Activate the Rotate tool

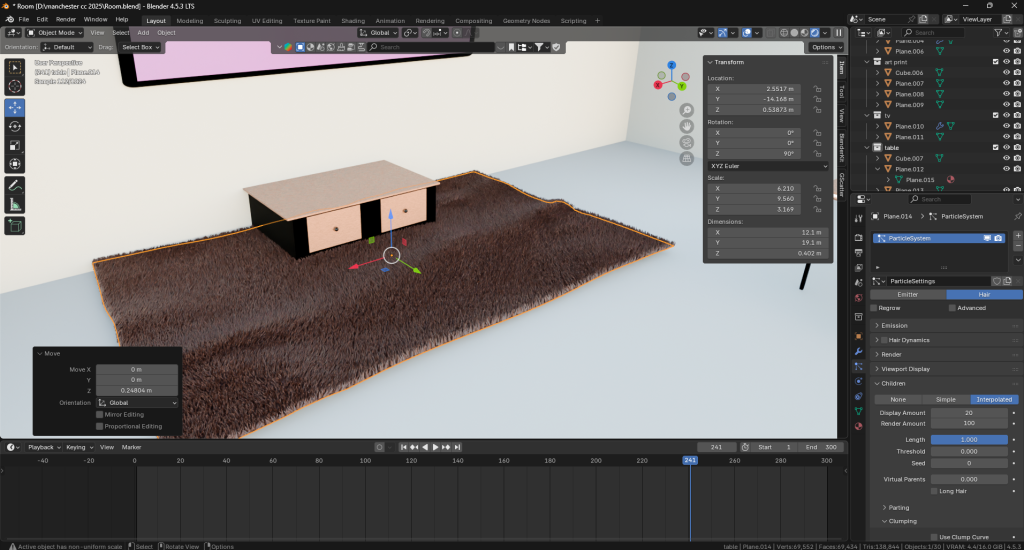(x=15, y=126)
